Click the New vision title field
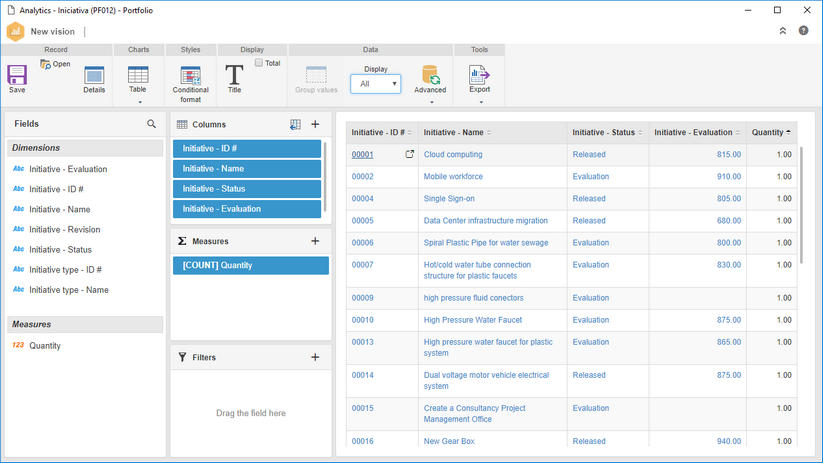 pyautogui.click(x=52, y=31)
